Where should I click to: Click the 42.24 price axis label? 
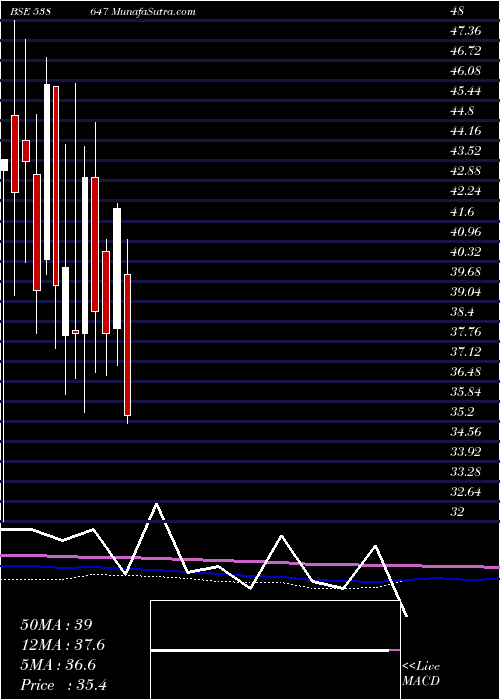465,192
